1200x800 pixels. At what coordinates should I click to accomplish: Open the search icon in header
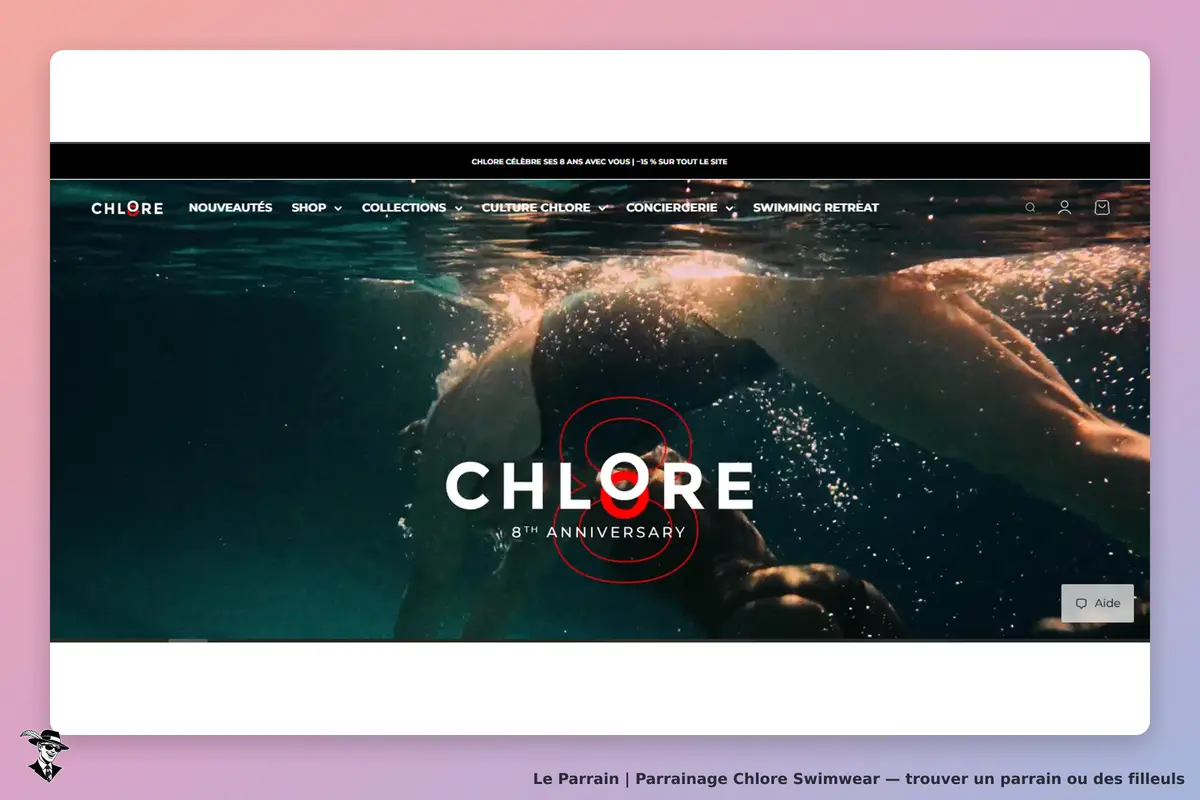click(1030, 208)
